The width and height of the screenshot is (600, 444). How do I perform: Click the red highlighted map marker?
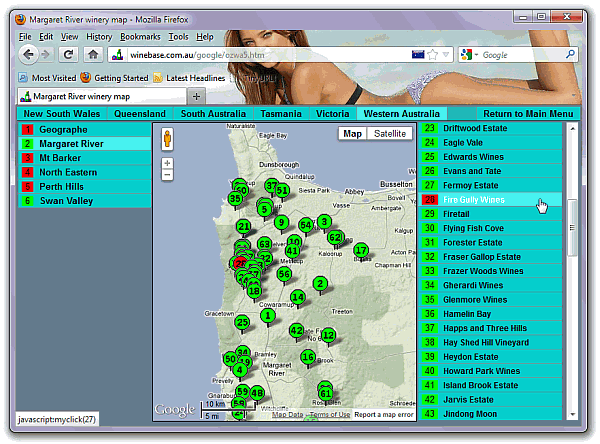point(239,263)
